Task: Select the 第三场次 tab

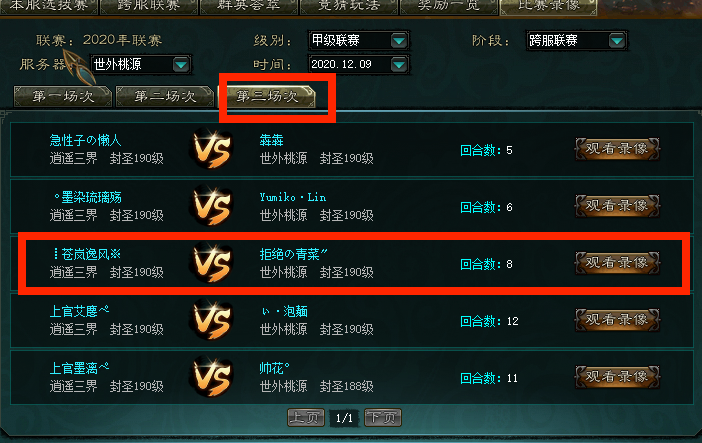Action: pos(267,96)
